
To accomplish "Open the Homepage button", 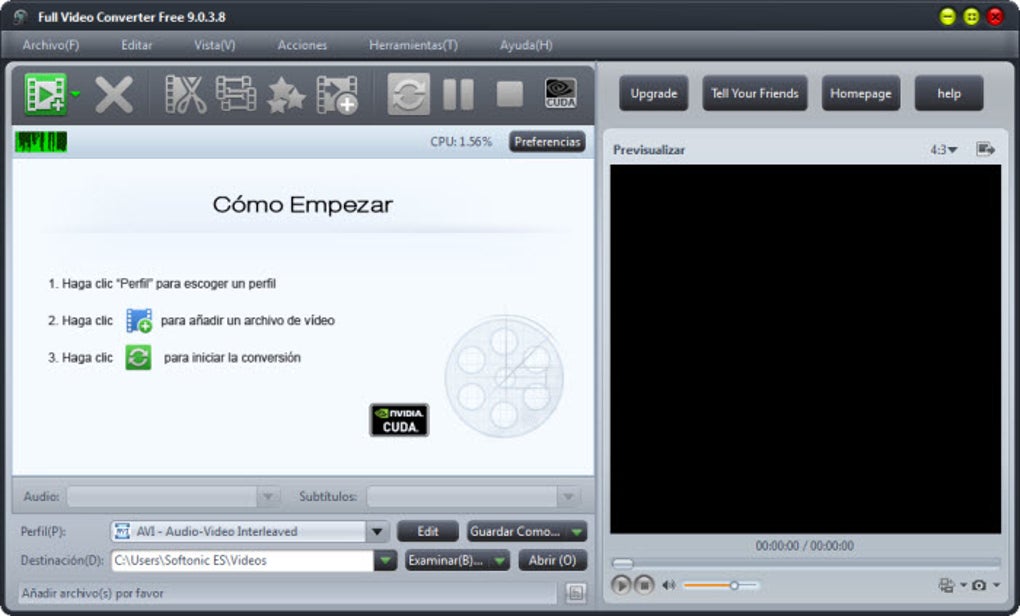I will pyautogui.click(x=861, y=93).
